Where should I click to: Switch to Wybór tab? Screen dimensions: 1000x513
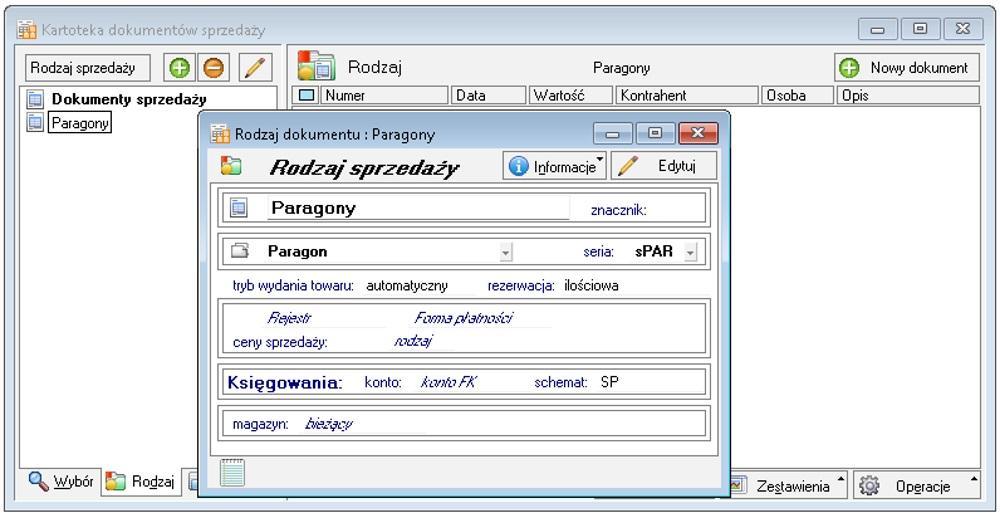(x=62, y=482)
